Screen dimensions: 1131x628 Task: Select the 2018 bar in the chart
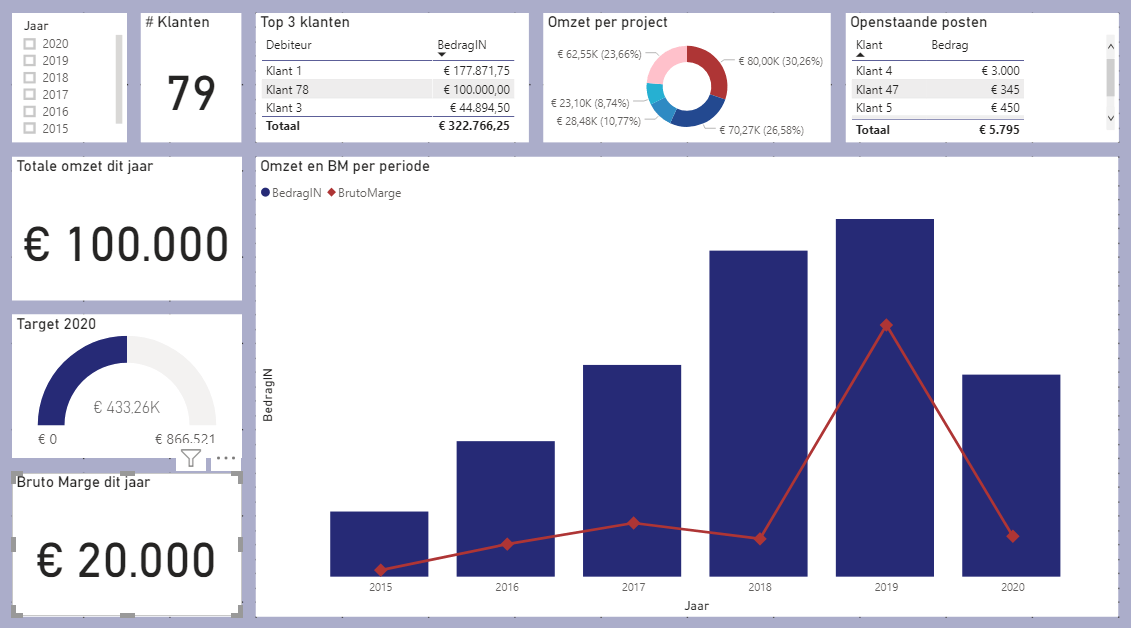(x=758, y=414)
